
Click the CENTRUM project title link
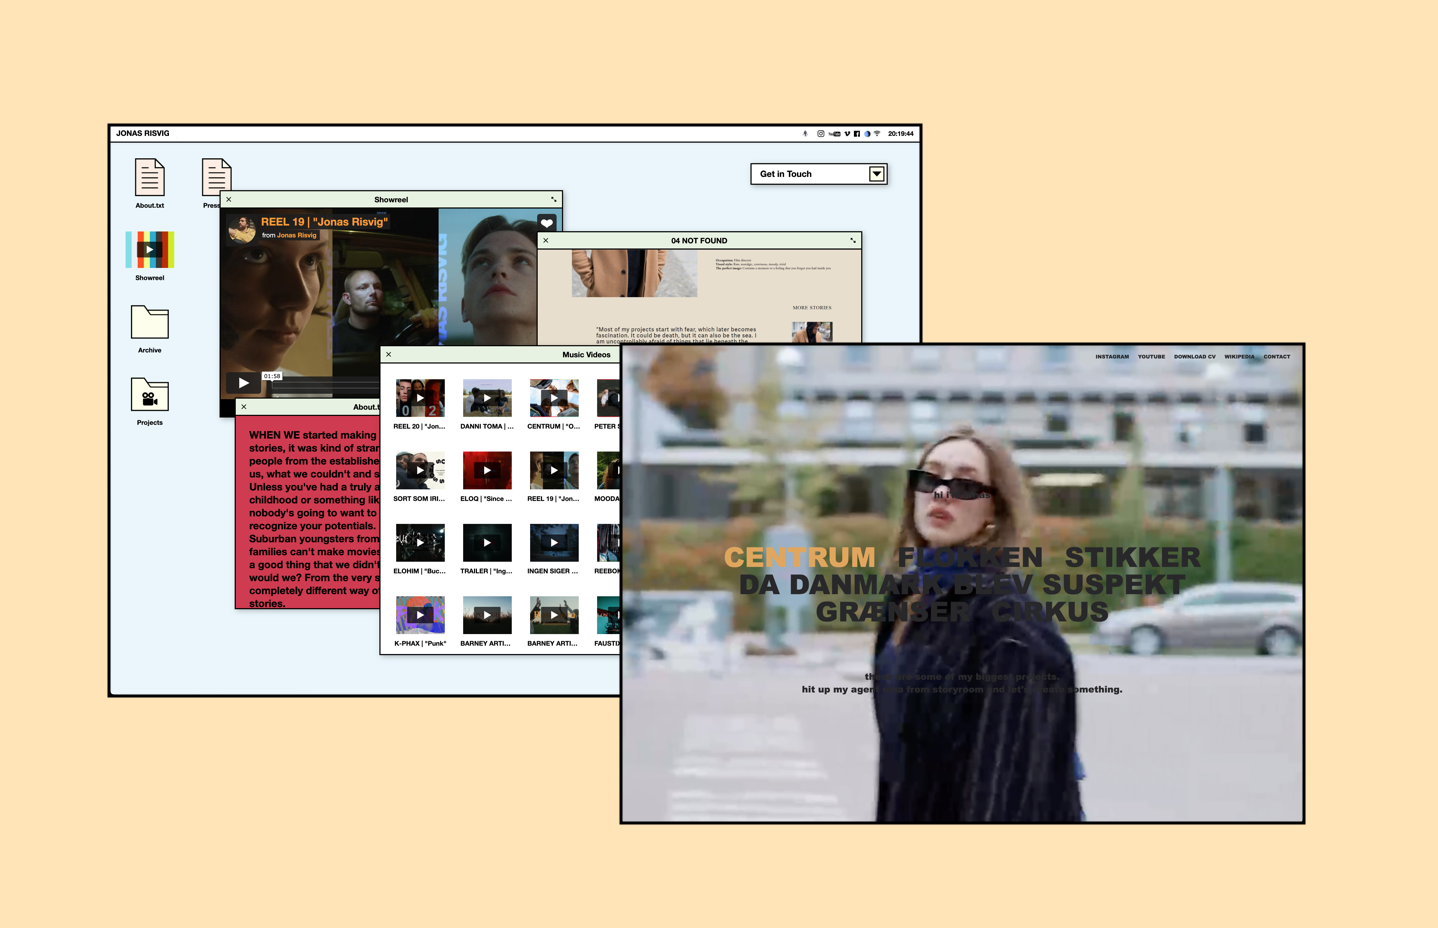(x=799, y=557)
